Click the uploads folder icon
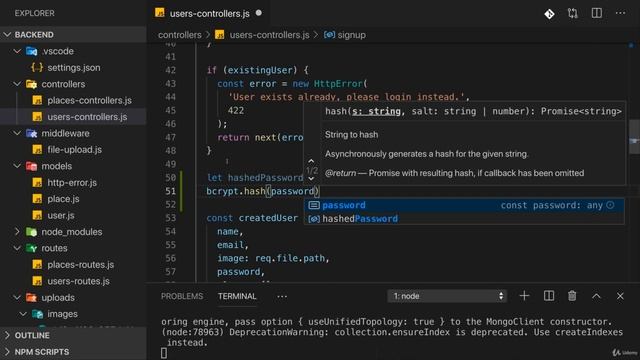The image size is (640, 360). pos(31,298)
